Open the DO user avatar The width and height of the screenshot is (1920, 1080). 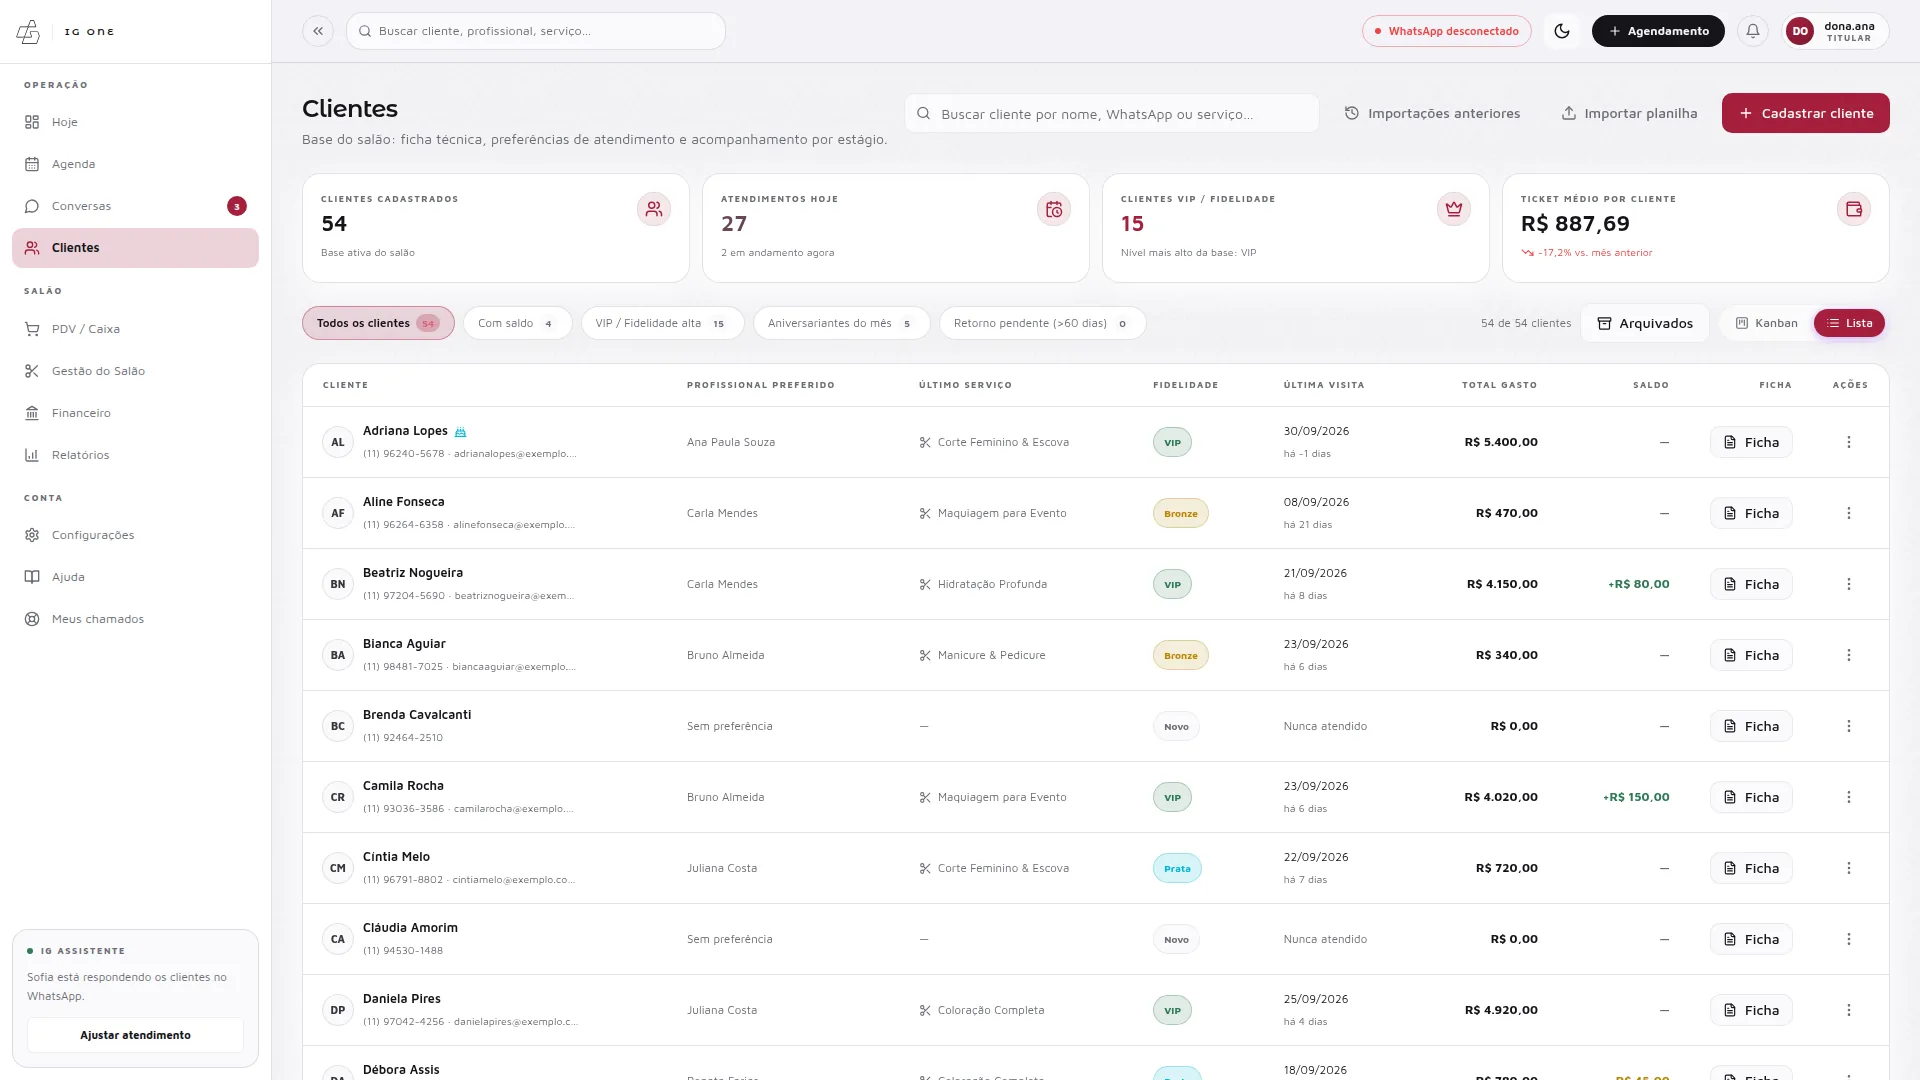[x=1800, y=31]
